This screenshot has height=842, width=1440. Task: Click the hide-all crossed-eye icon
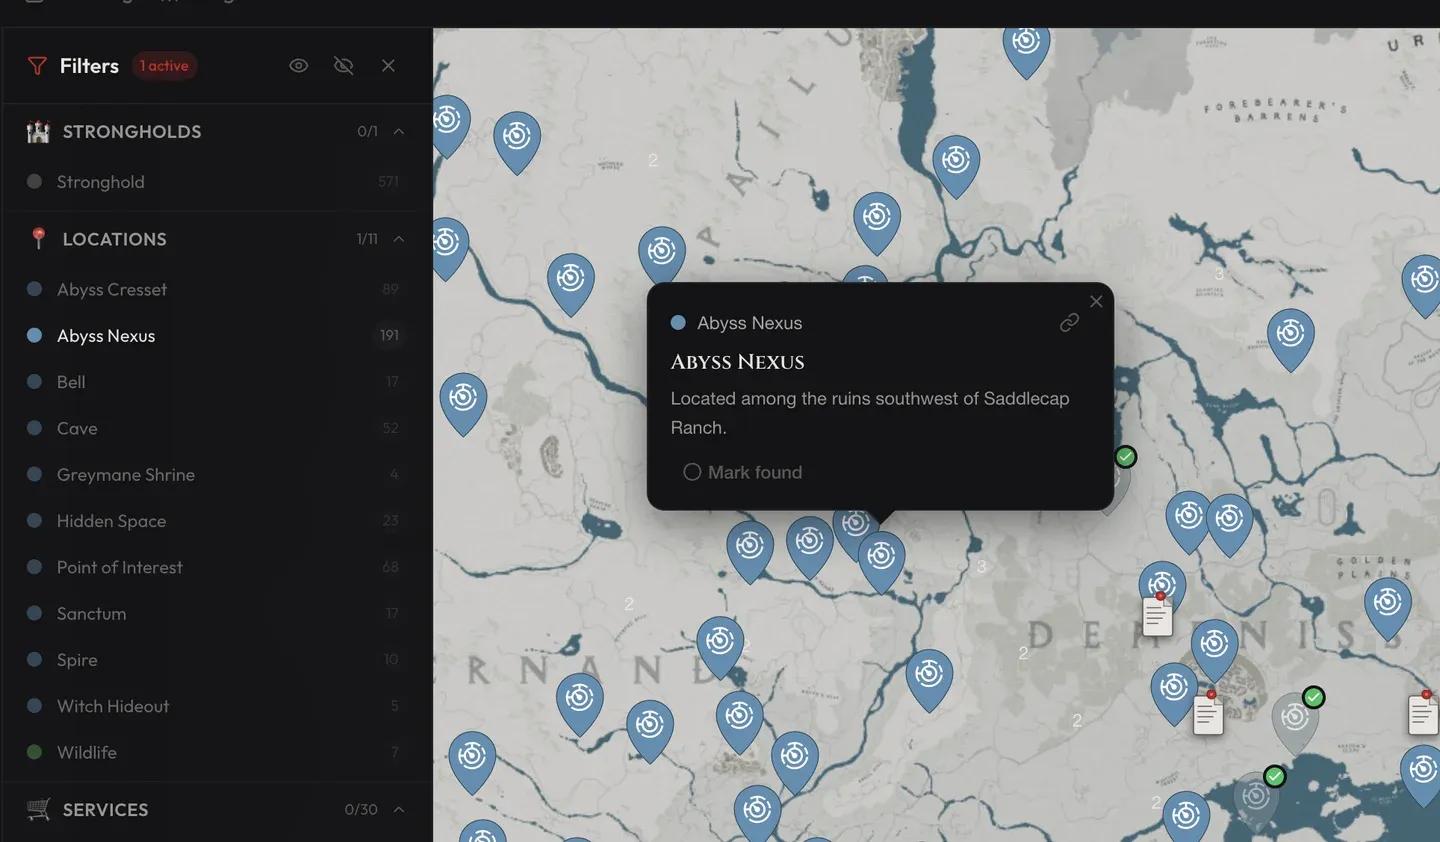[x=343, y=64]
